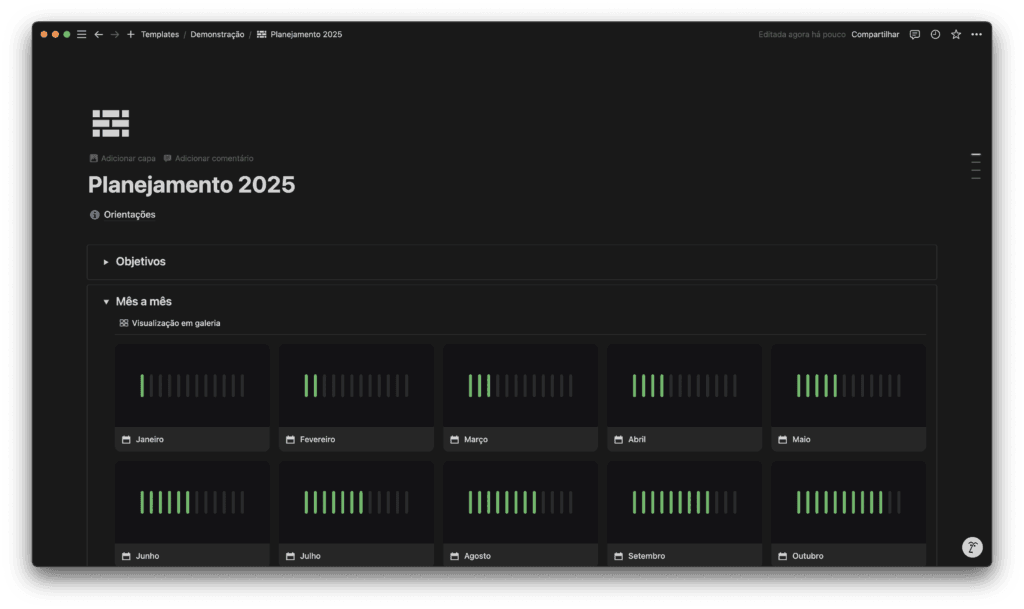Go back with the left arrow
The width and height of the screenshot is (1024, 609).
(98, 34)
